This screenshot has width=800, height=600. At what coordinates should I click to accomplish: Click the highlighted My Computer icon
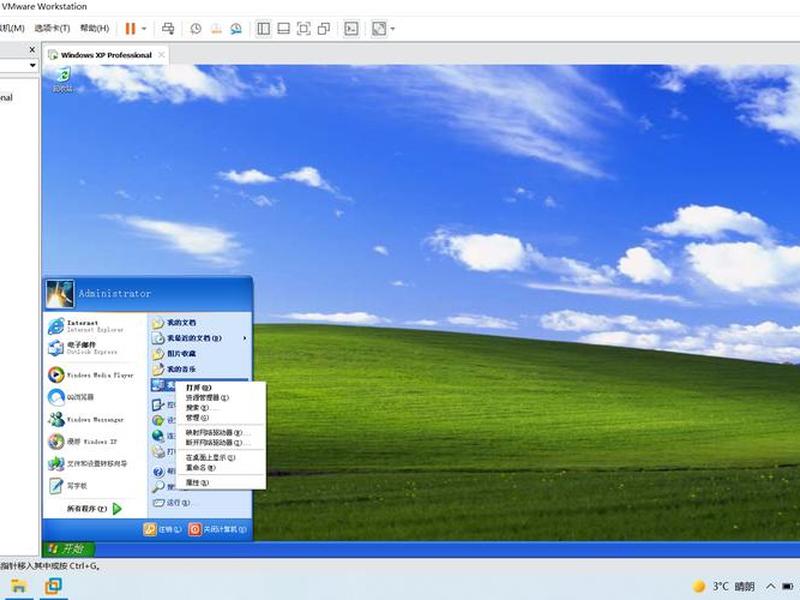tap(158, 385)
